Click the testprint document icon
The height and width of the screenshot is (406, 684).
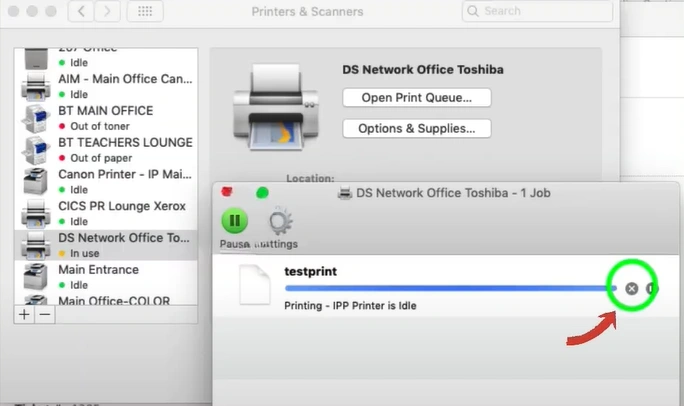(x=255, y=286)
